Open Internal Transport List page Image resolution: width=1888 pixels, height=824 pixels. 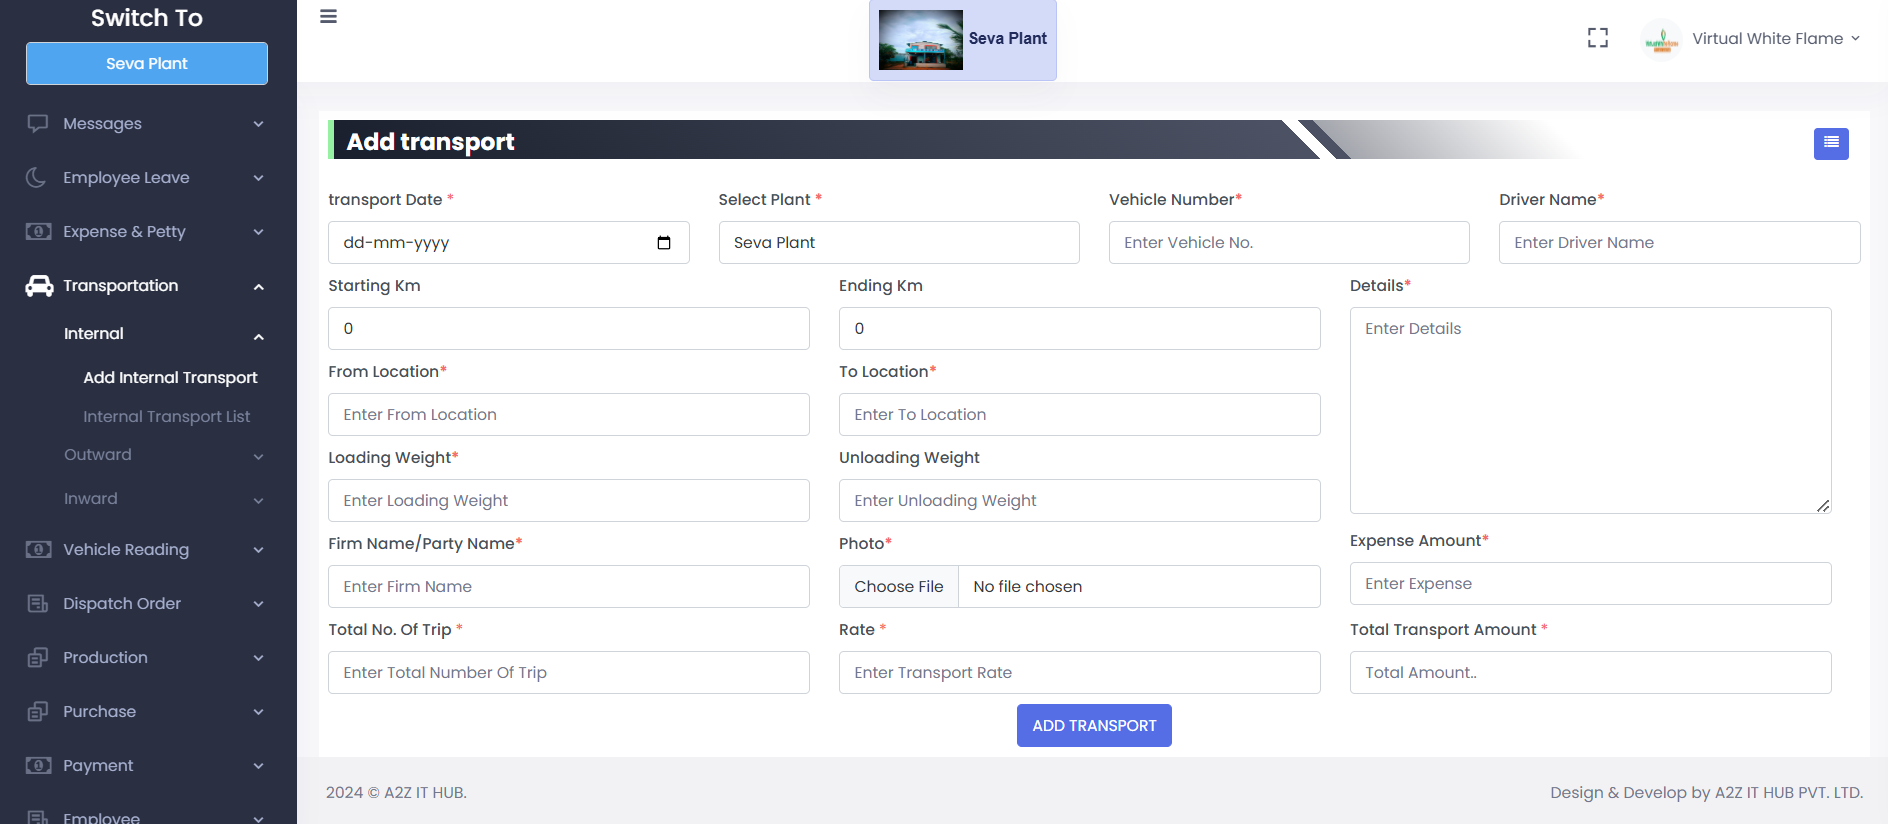166,417
